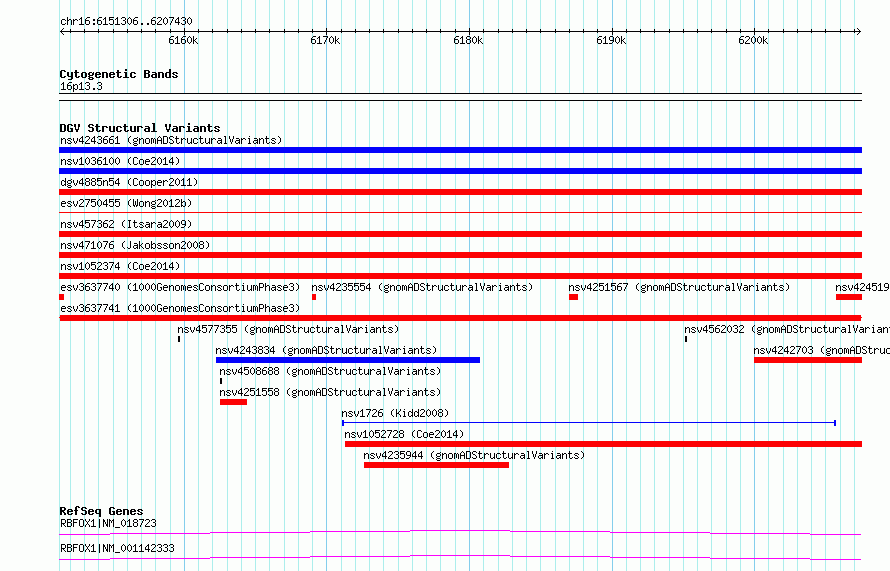Open variant dgv4885n54 (Cooper2011) label
The height and width of the screenshot is (571, 890).
(129, 182)
